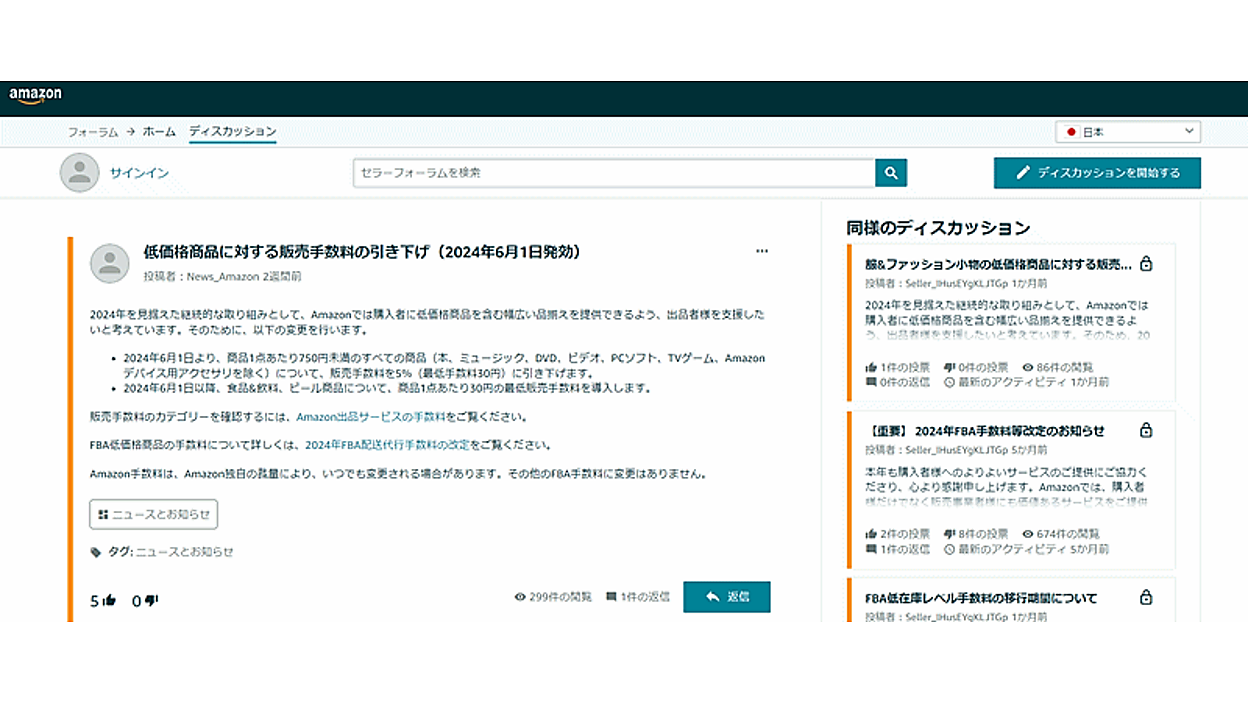
Task: Click the sign-in avatar icon
Action: 79,173
